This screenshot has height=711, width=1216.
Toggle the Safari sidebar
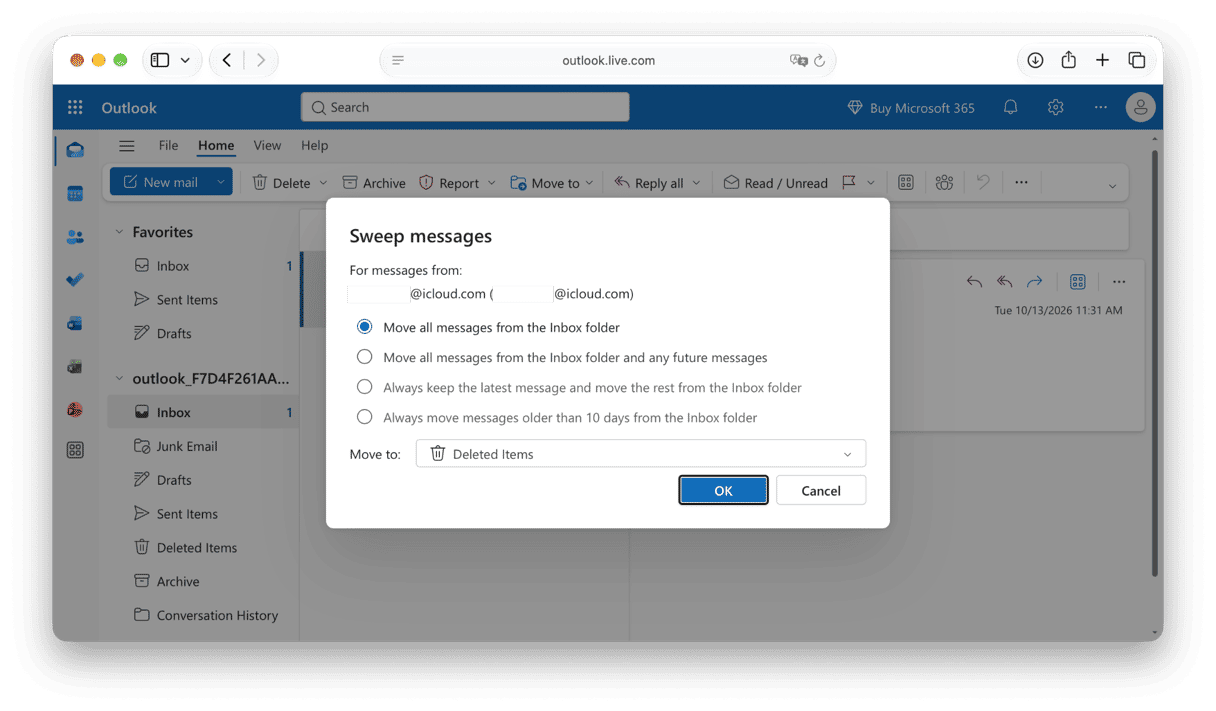[x=160, y=60]
